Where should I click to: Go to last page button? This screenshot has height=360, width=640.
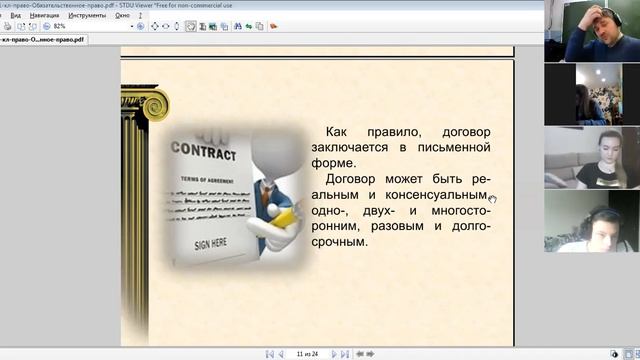point(345,354)
